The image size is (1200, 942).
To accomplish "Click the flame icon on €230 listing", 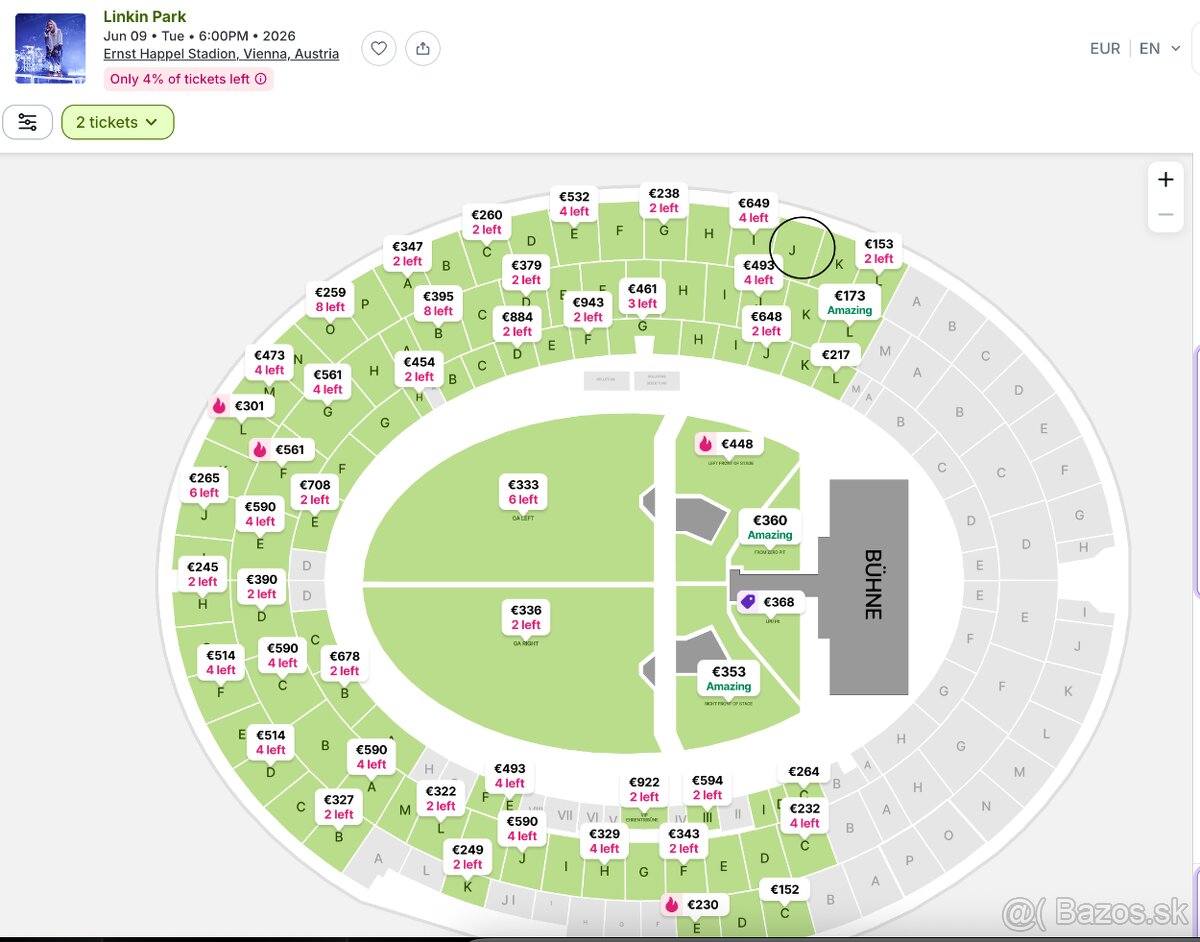I will [x=672, y=904].
